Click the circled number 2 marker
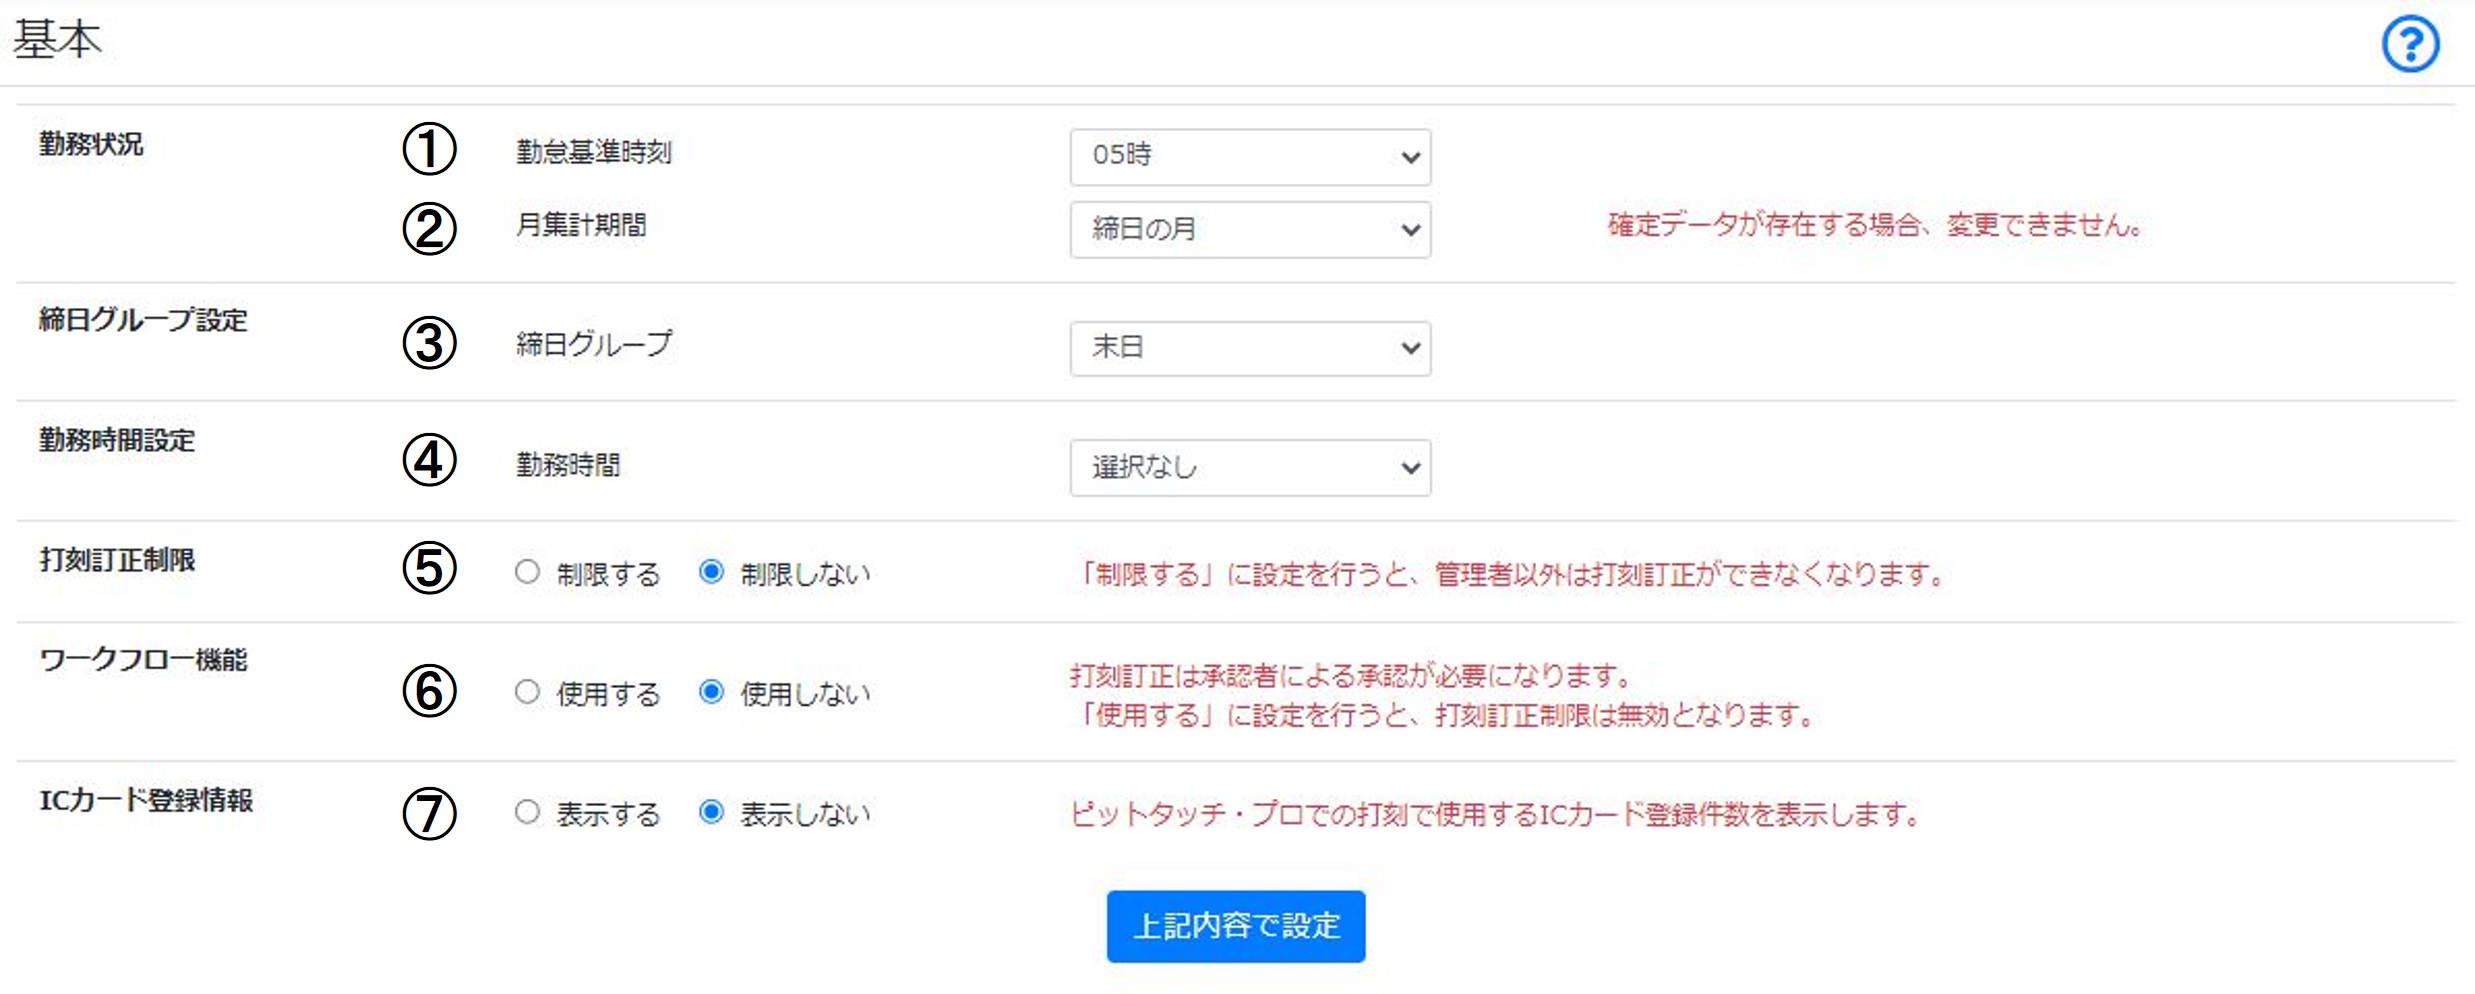 tap(429, 229)
